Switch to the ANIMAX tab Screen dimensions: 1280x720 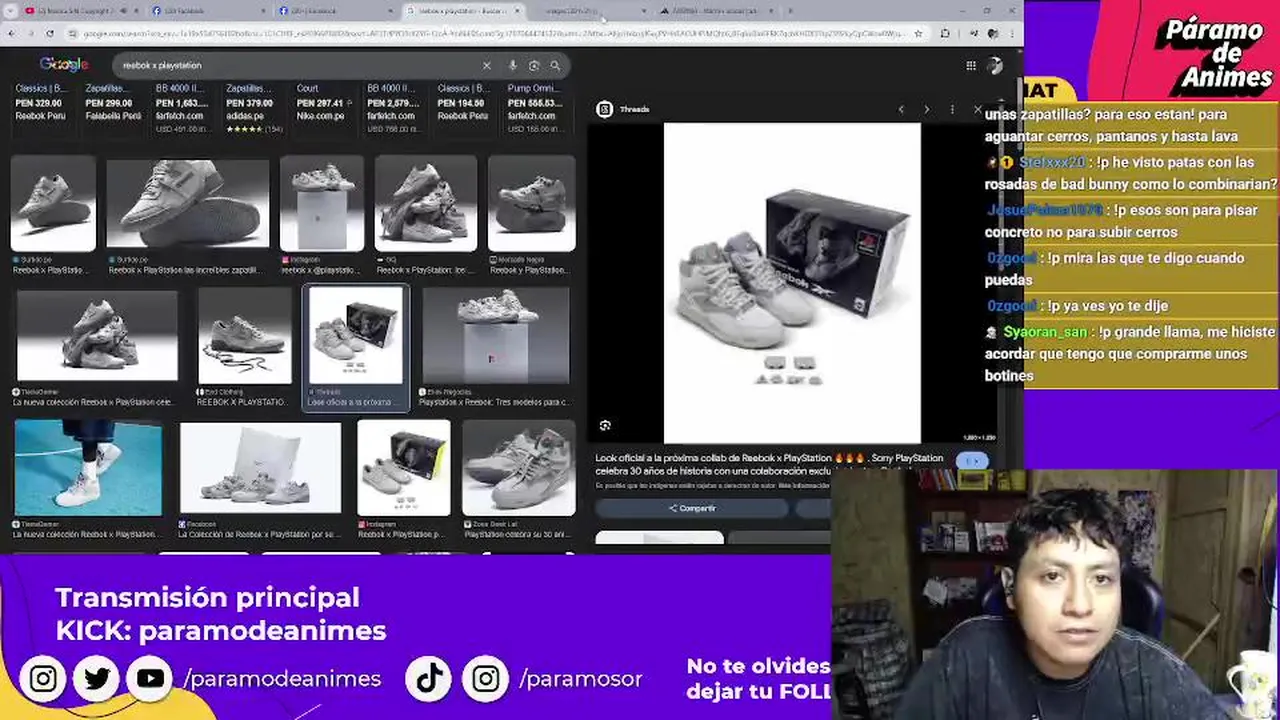point(715,10)
